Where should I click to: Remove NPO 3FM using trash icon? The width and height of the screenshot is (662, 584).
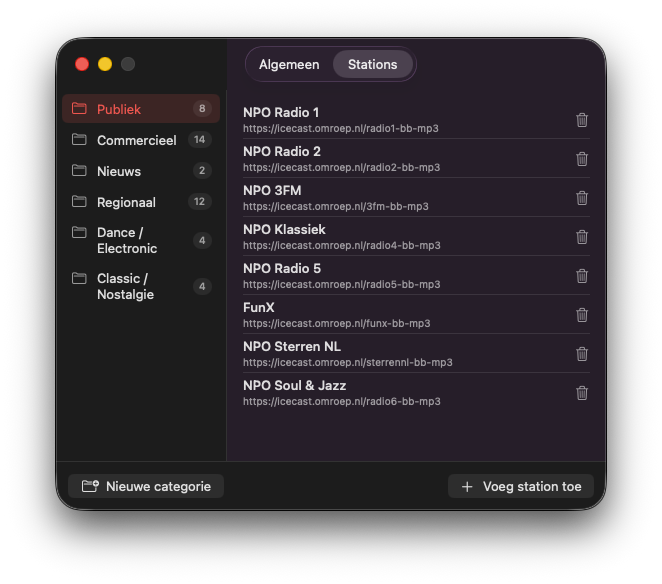tap(582, 198)
